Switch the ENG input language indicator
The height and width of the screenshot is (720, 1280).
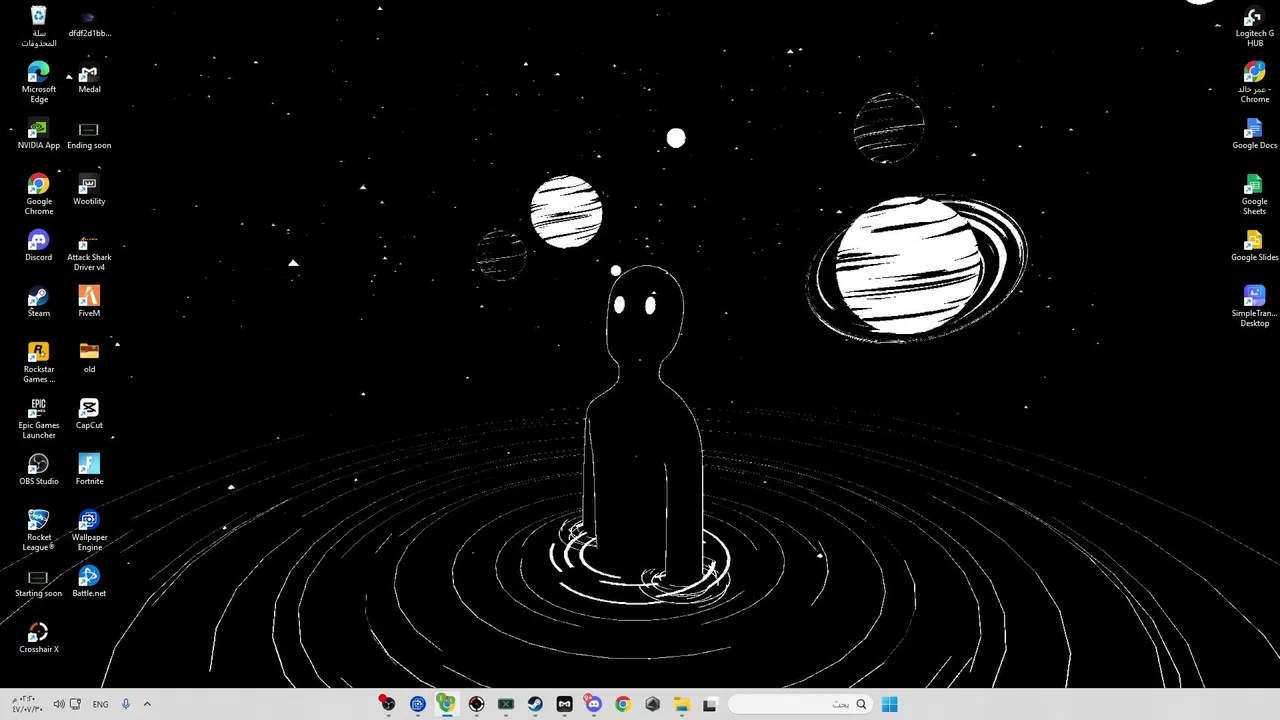(x=100, y=704)
